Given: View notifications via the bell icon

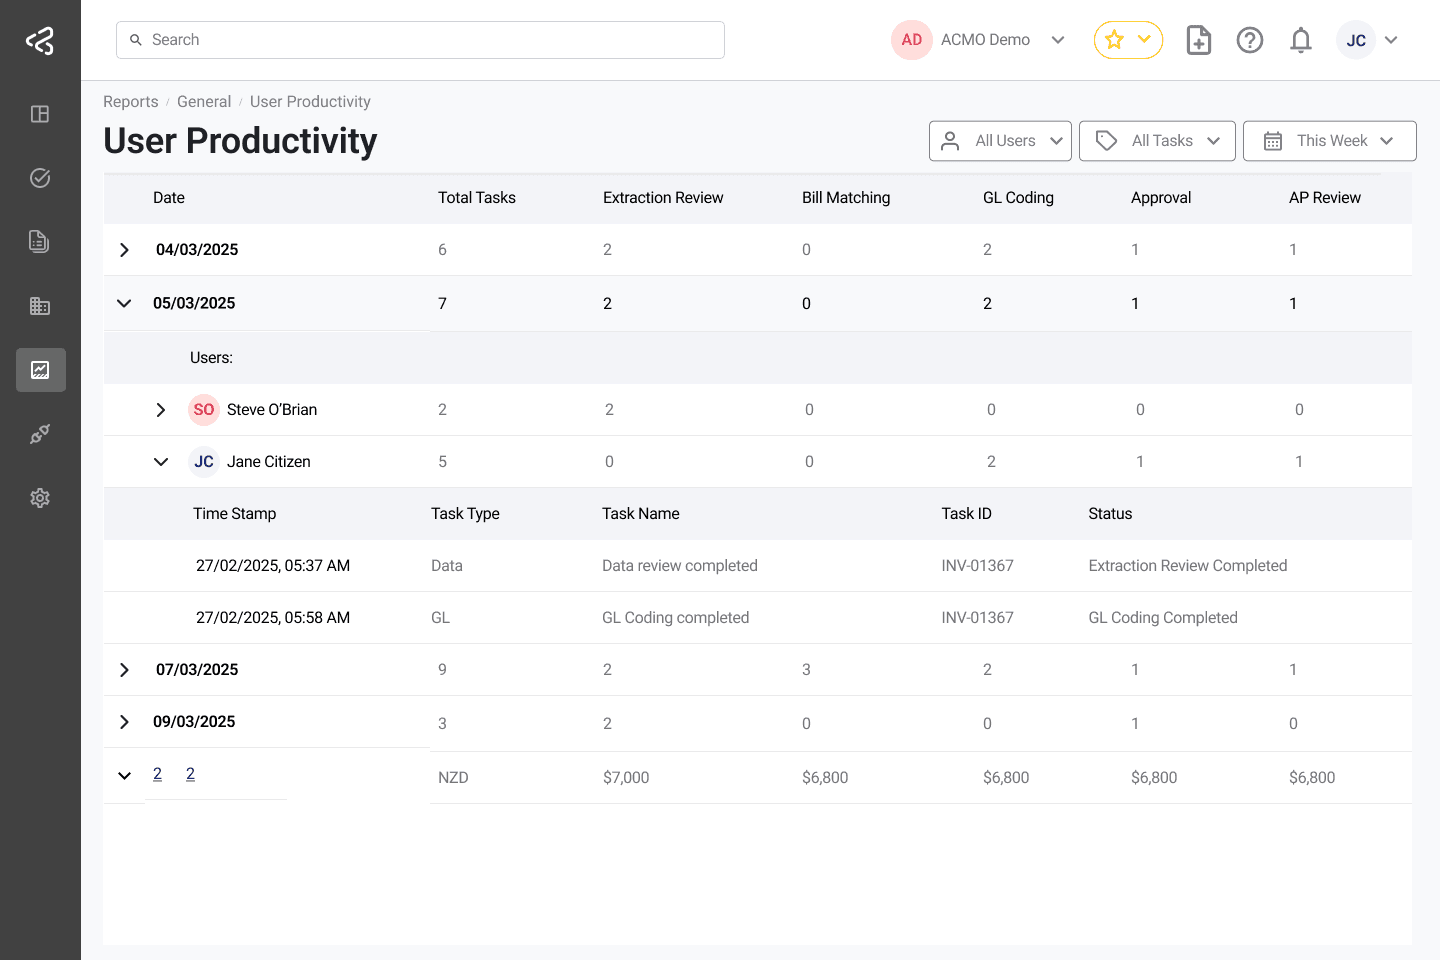Looking at the screenshot, I should click(x=1301, y=40).
